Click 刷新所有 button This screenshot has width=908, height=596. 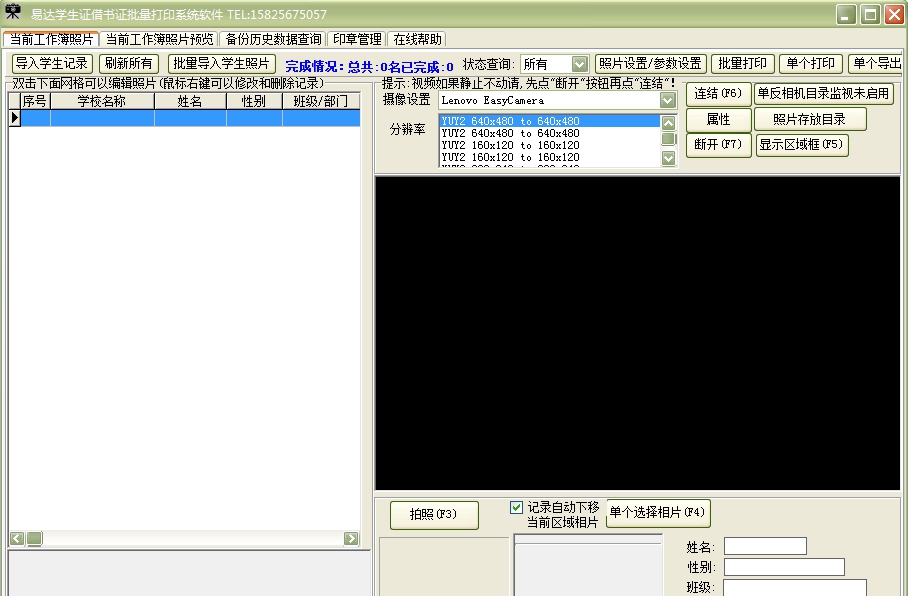tap(129, 64)
